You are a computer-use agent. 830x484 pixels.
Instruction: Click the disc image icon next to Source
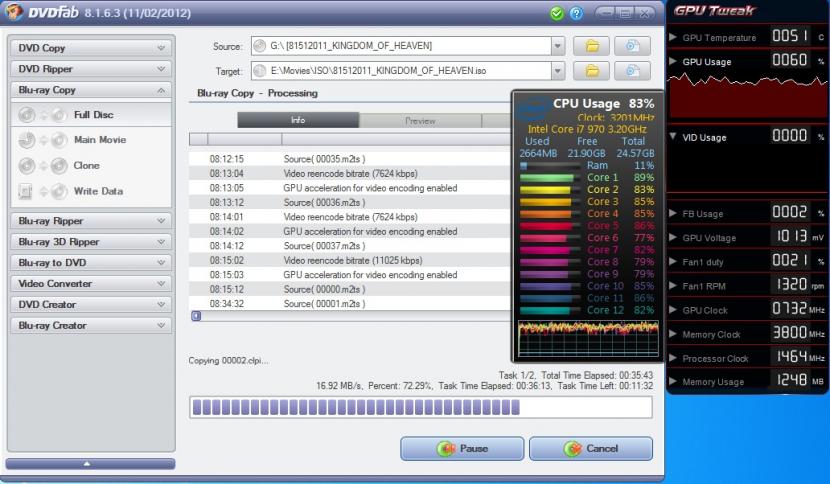[x=632, y=46]
